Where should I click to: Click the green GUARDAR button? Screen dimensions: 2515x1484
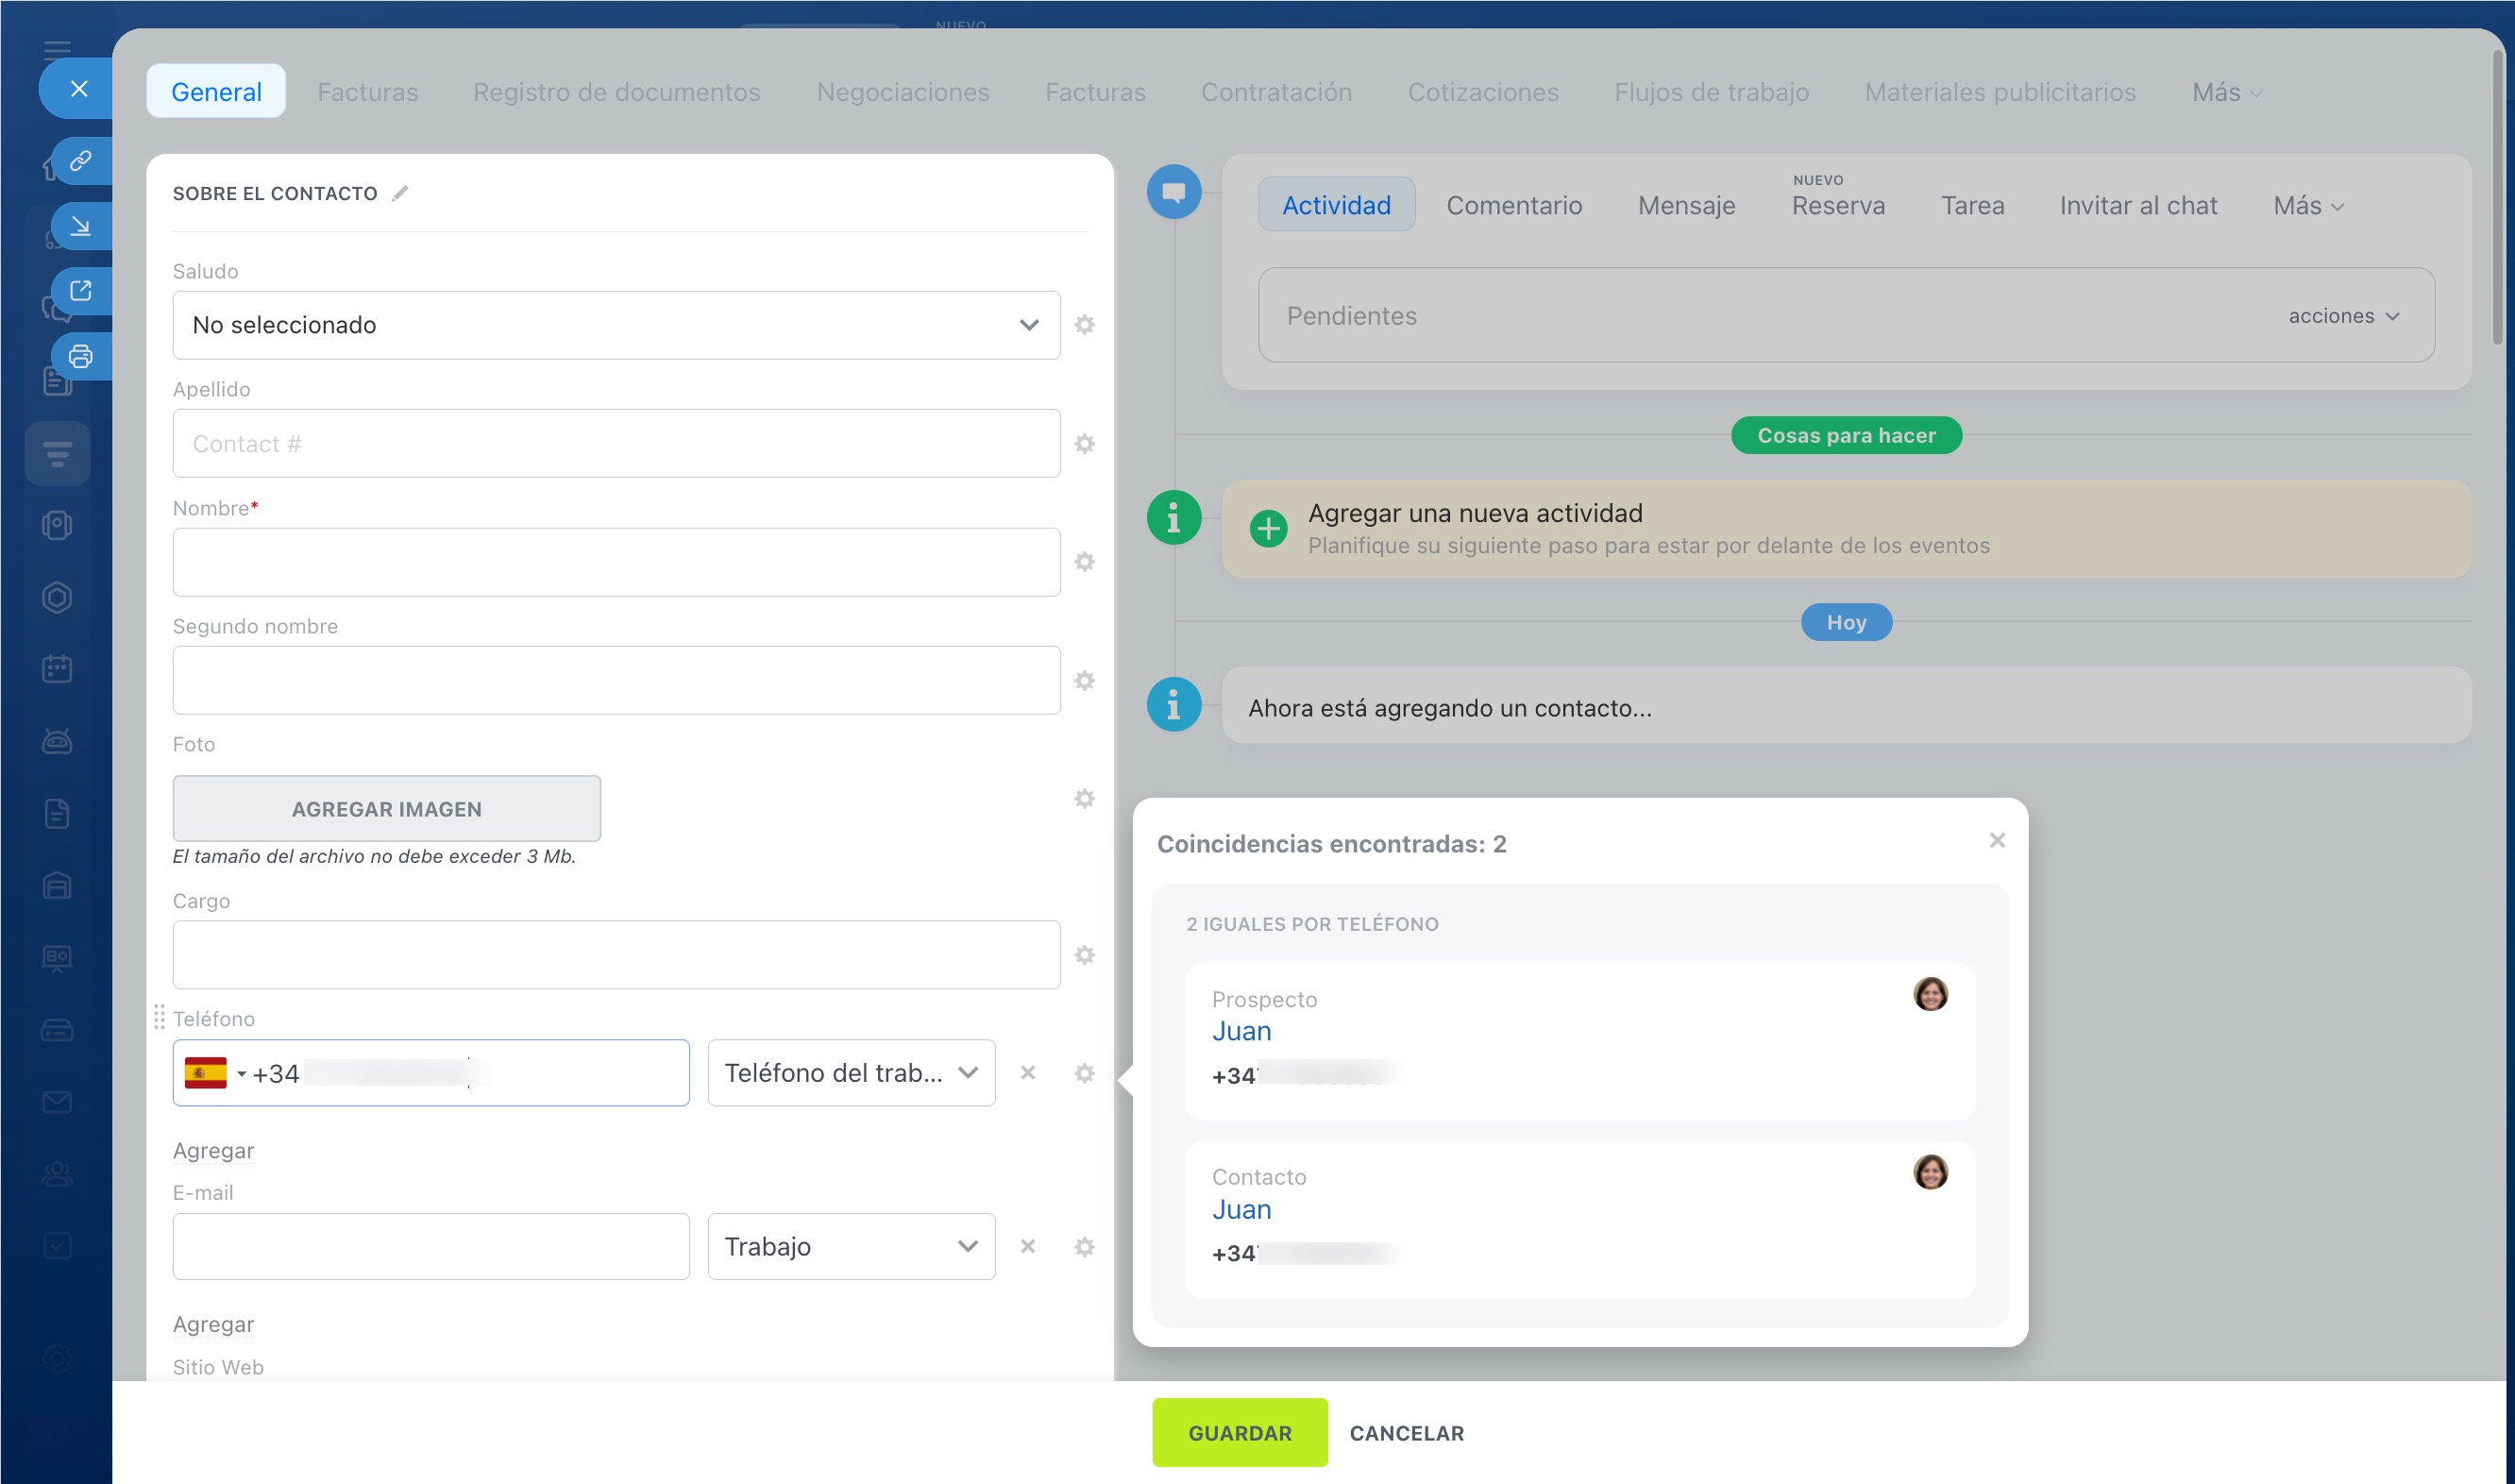click(1239, 1432)
